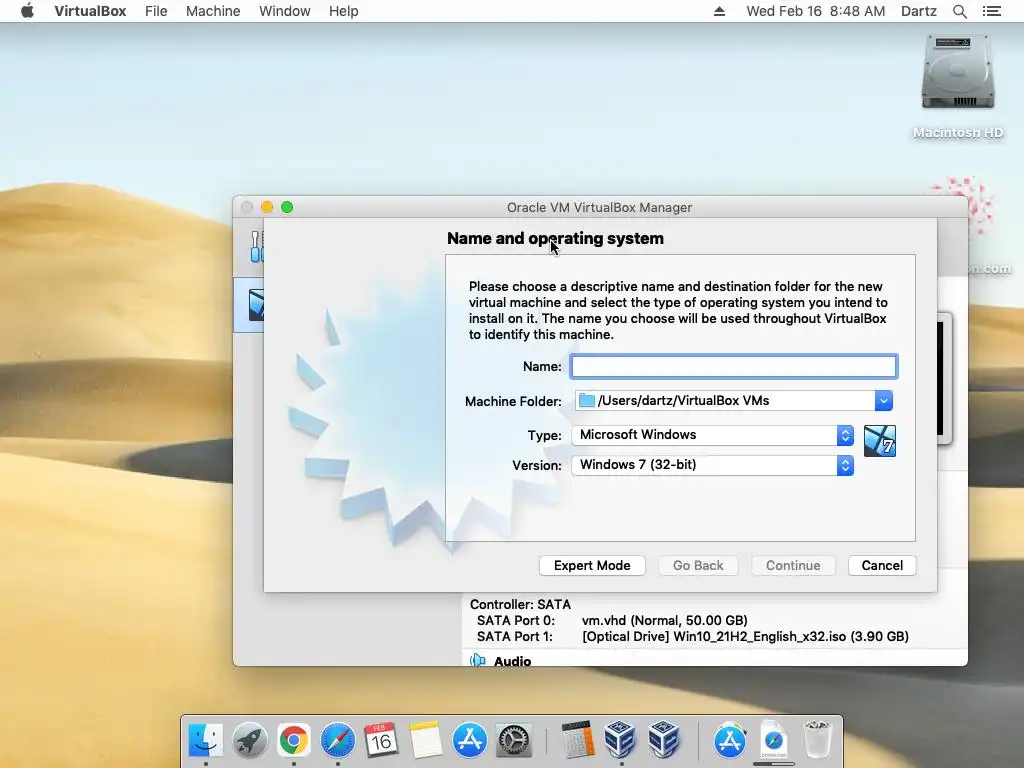Open Google Chrome from the dock

pyautogui.click(x=293, y=740)
